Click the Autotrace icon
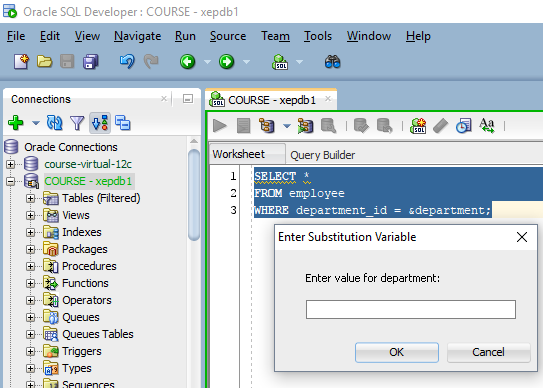Image resolution: width=543 pixels, height=388 pixels. pos(305,126)
